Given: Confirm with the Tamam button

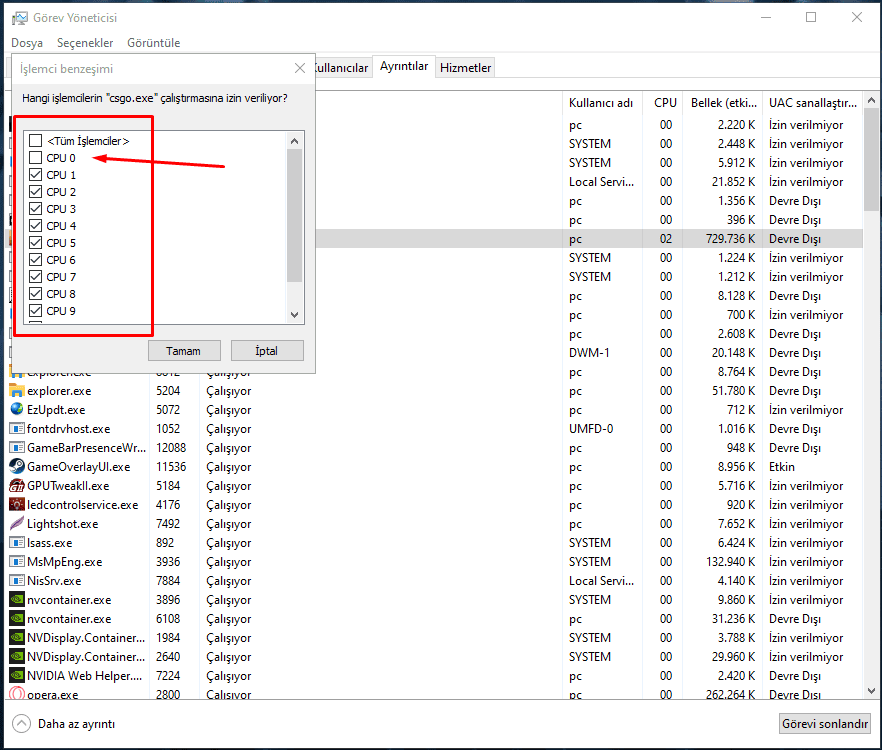Looking at the screenshot, I should tap(184, 351).
